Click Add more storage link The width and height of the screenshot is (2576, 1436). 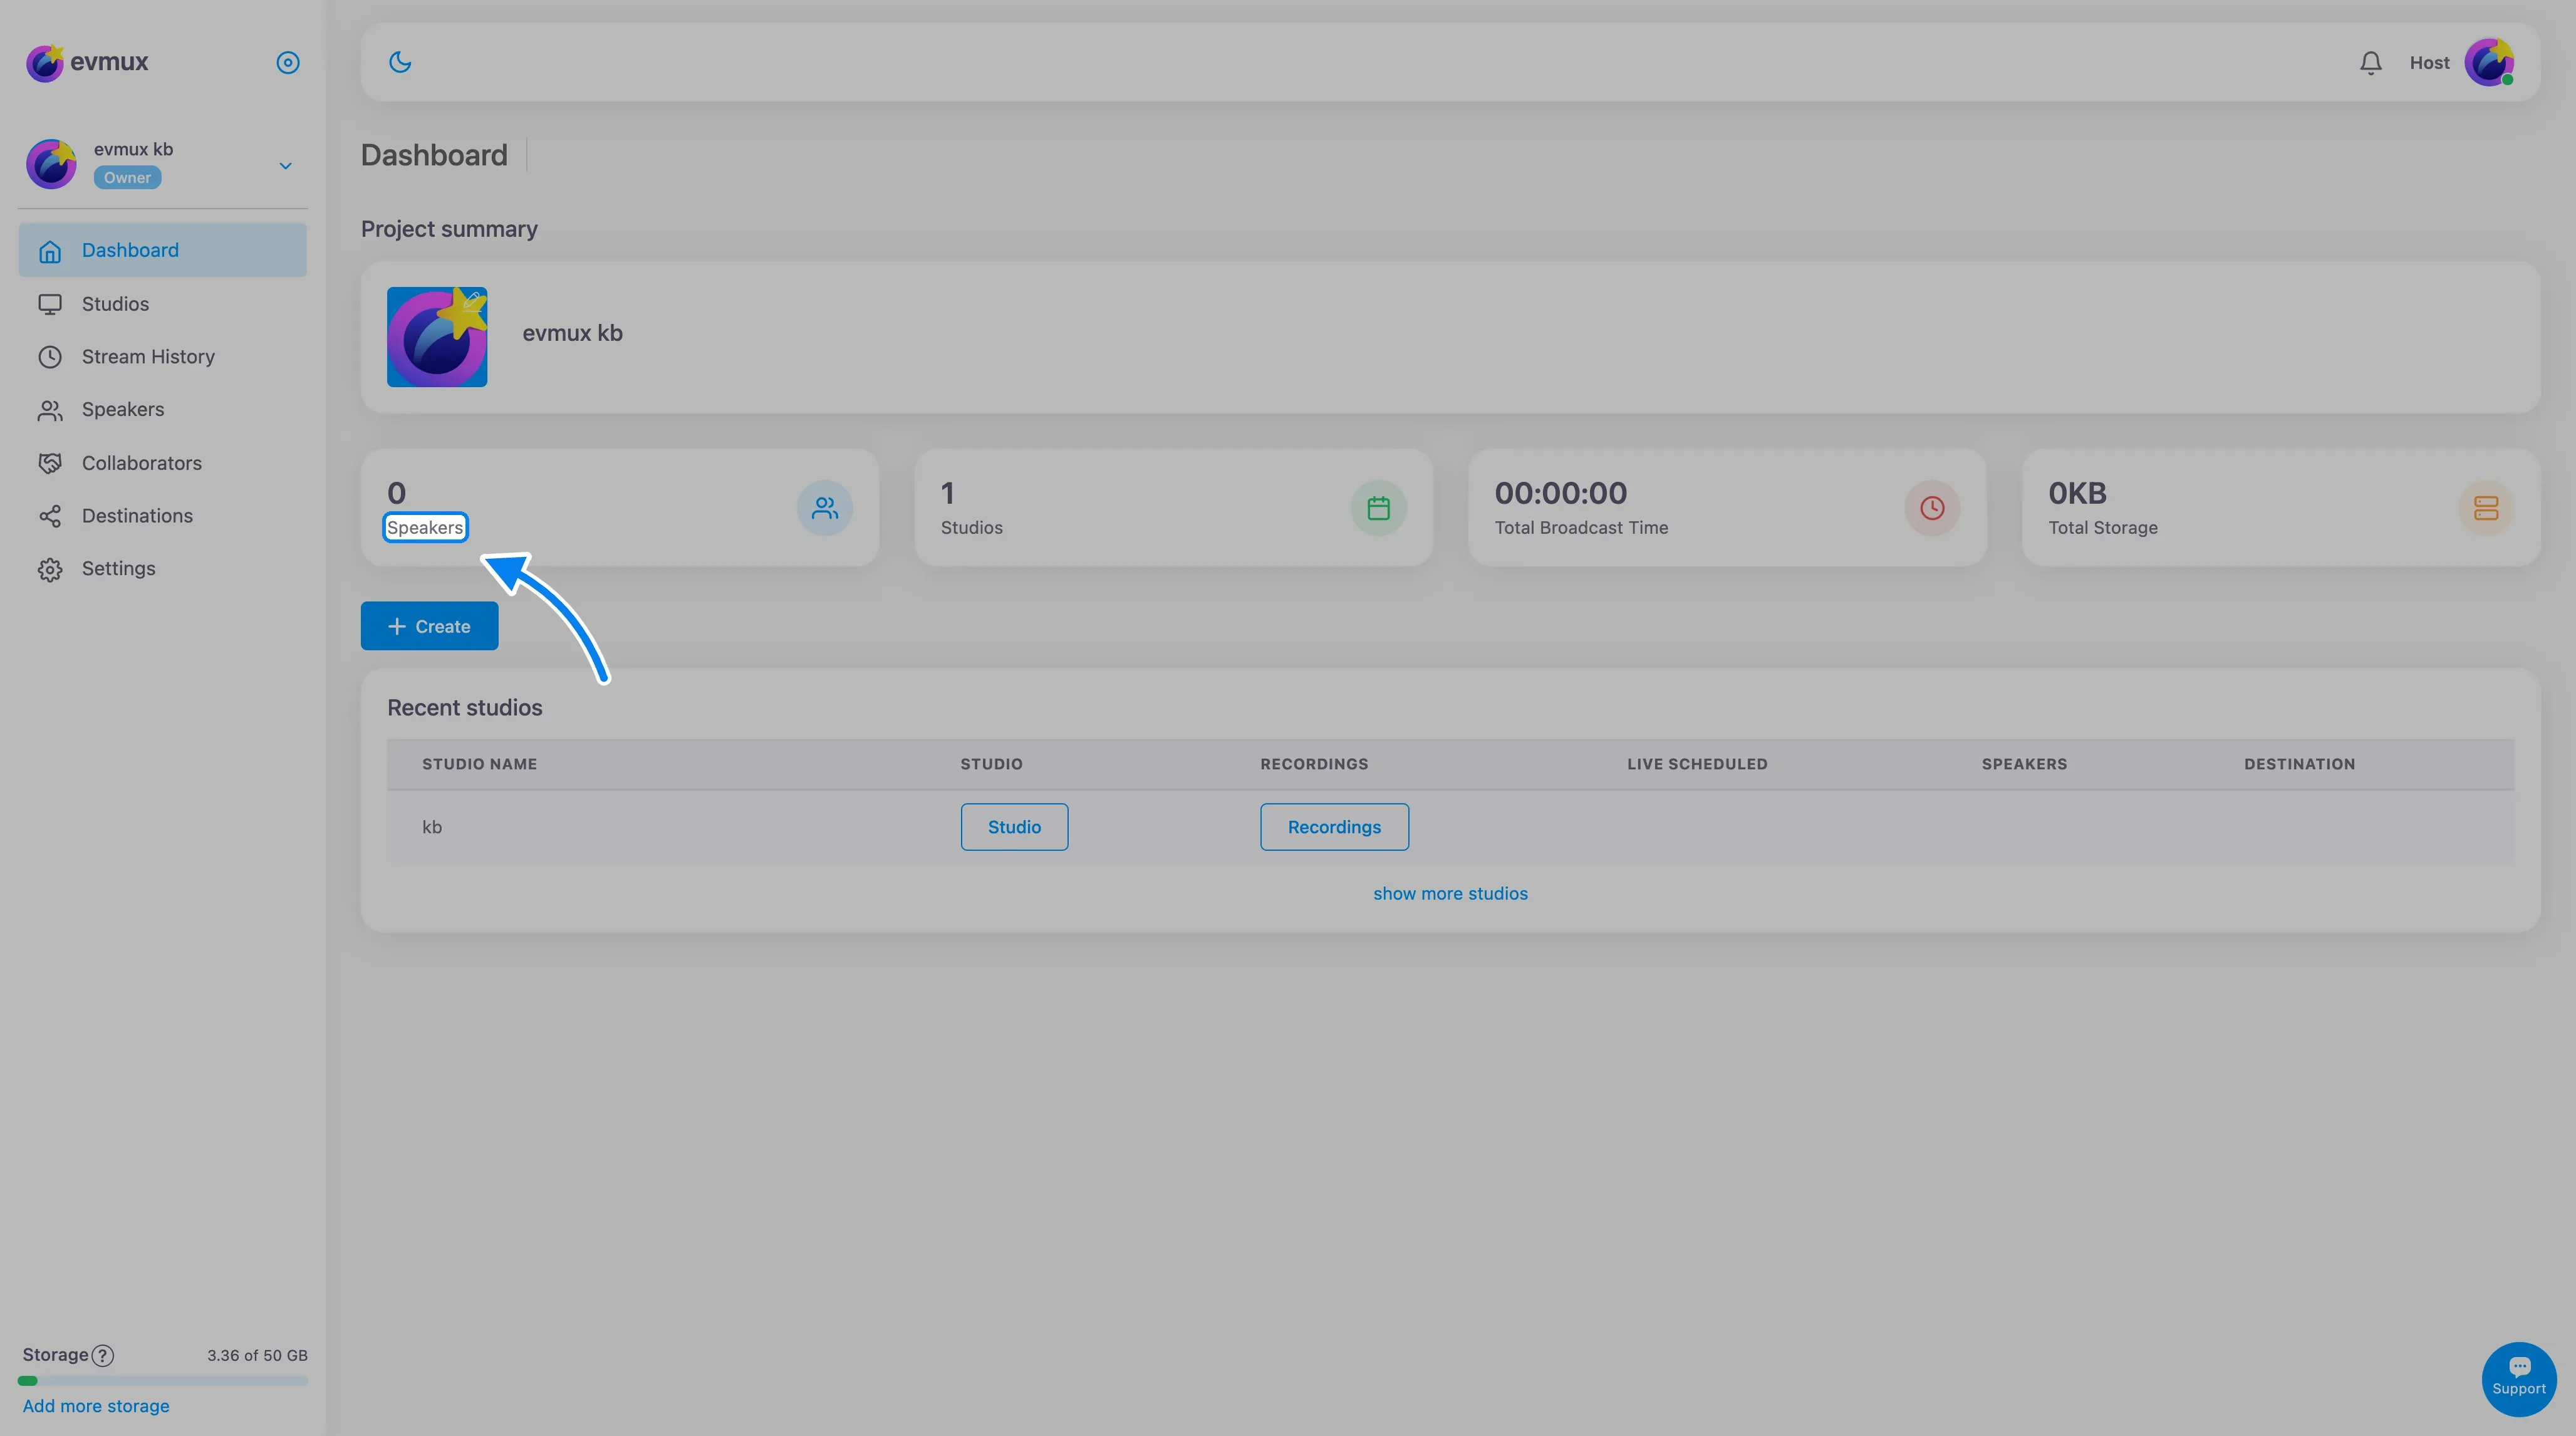(96, 1406)
